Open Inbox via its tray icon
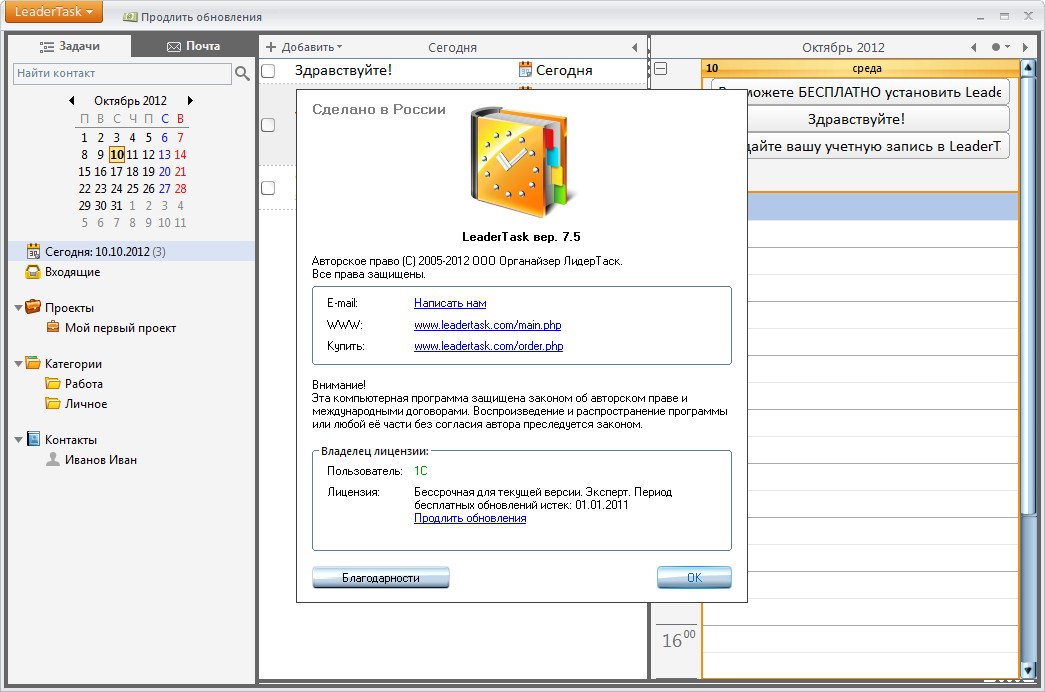 (33, 272)
